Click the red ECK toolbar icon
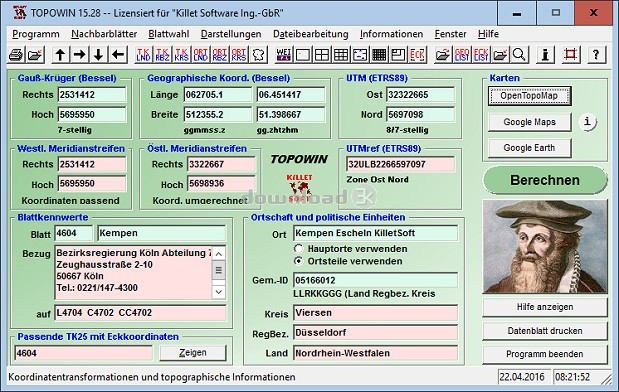 click(417, 54)
